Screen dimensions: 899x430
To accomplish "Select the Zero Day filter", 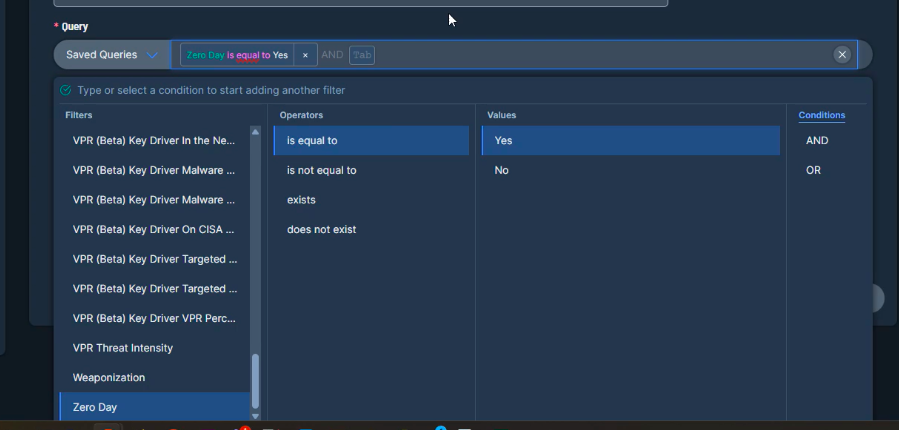I will click(x=95, y=407).
